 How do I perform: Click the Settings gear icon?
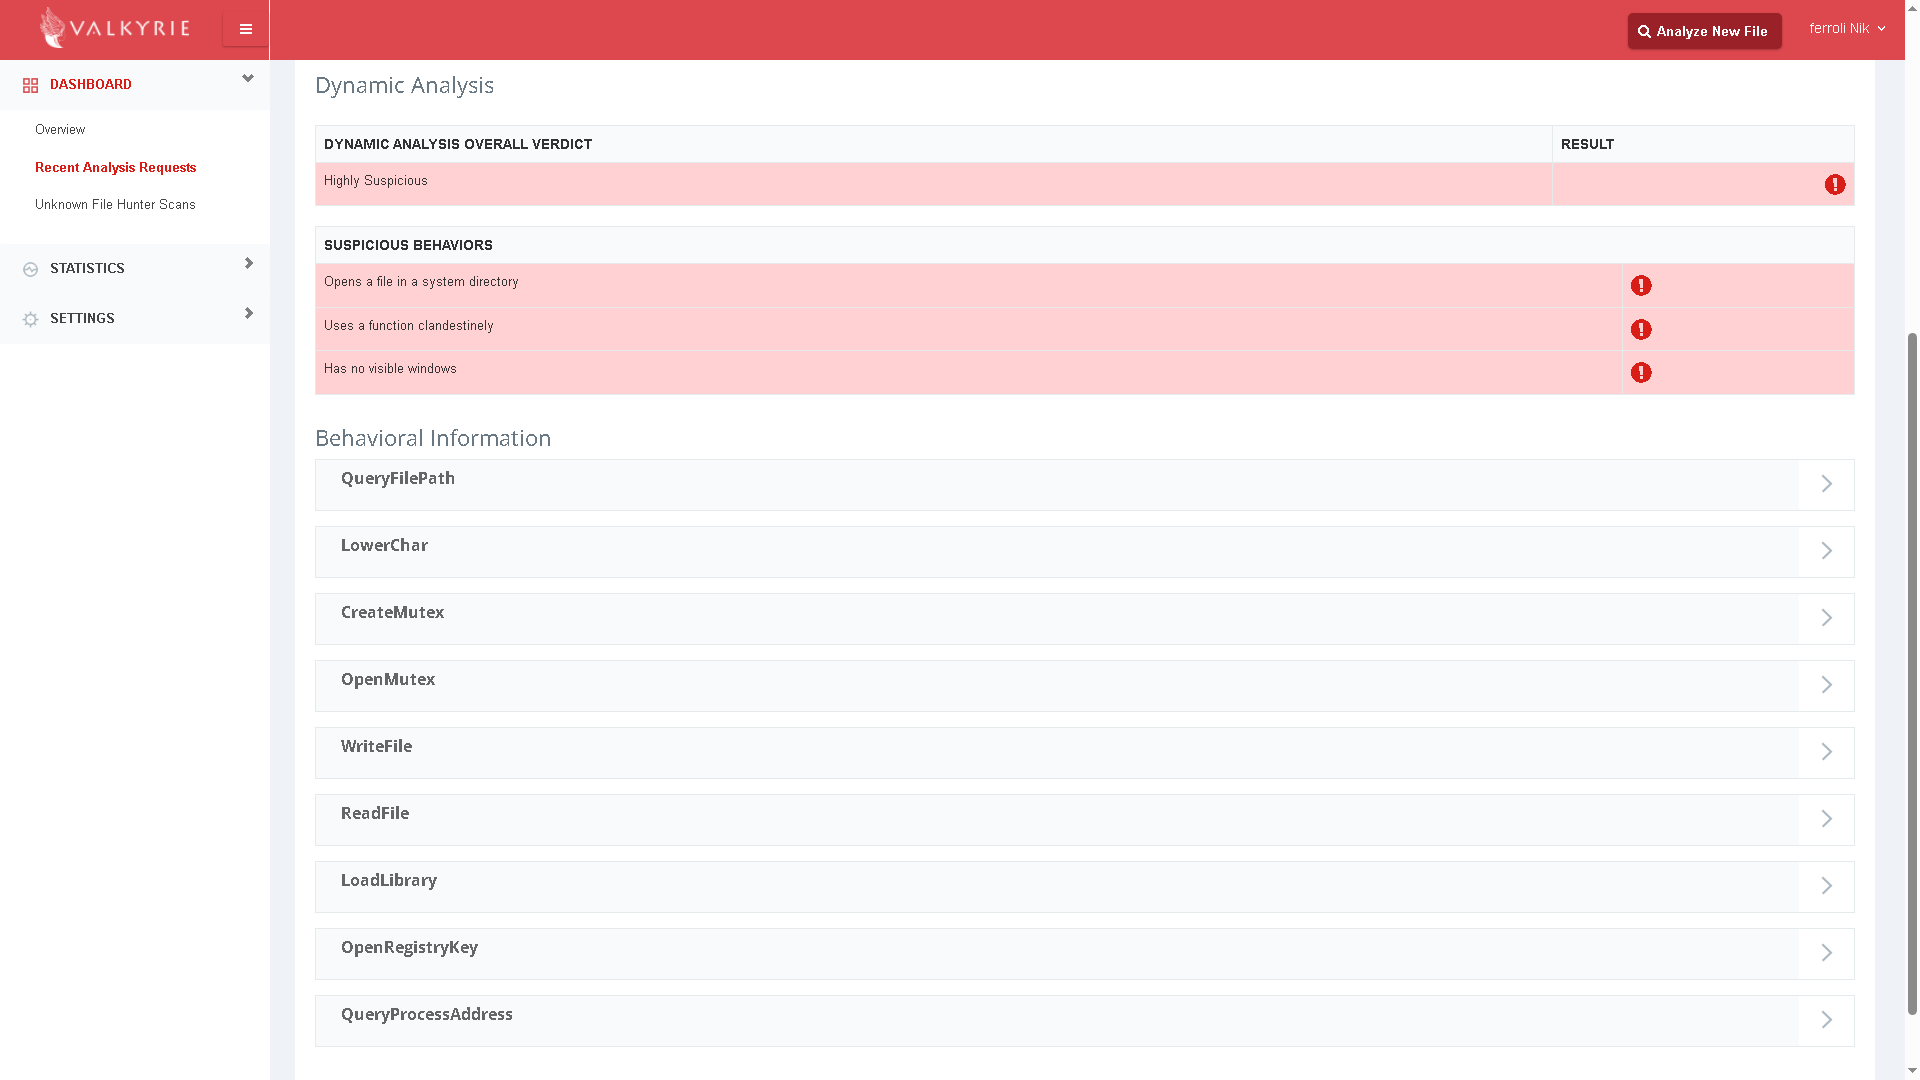30,319
